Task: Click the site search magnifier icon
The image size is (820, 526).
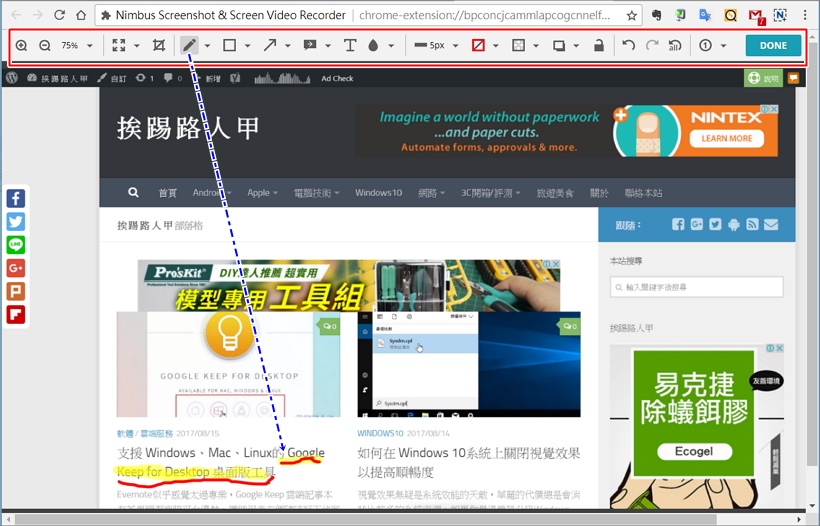Action: [x=133, y=192]
